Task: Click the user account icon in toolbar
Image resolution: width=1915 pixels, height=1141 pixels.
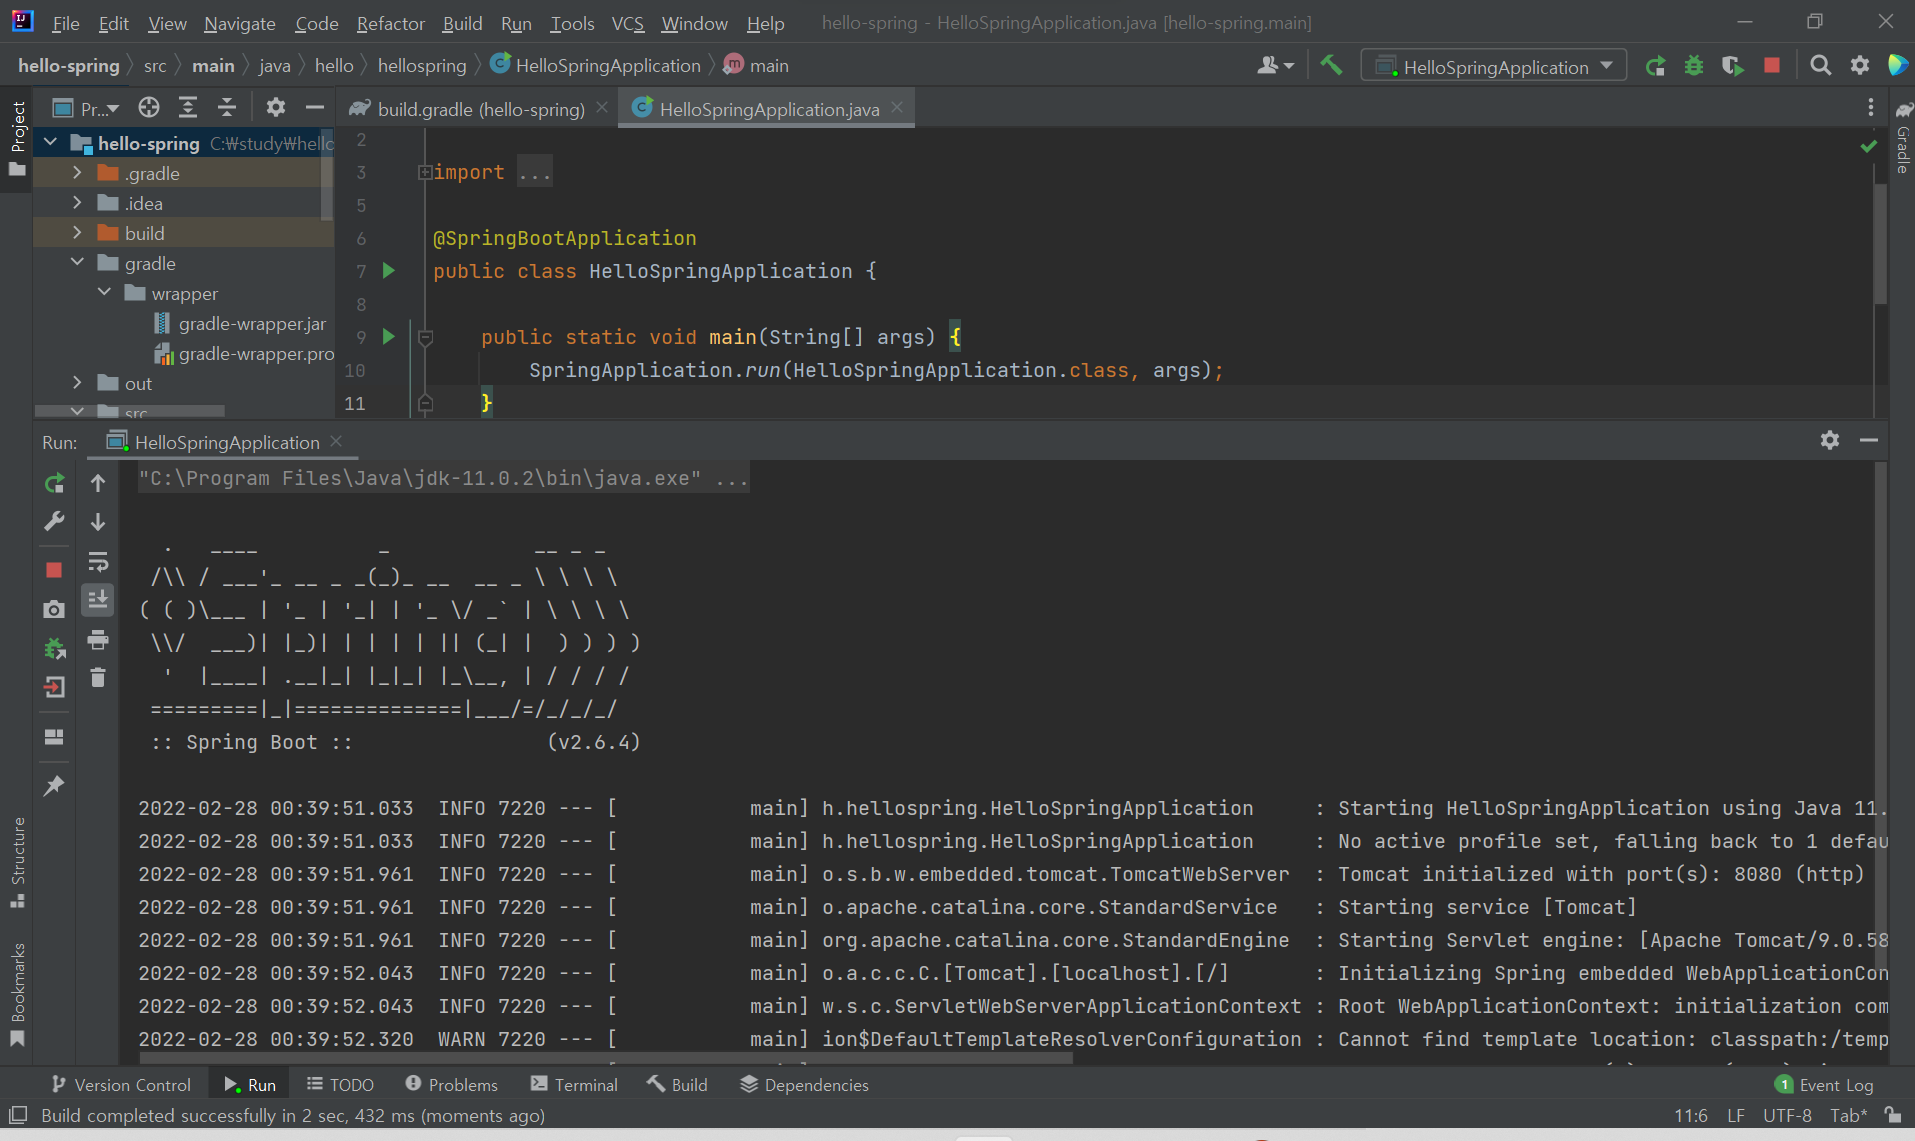Action: click(1275, 66)
